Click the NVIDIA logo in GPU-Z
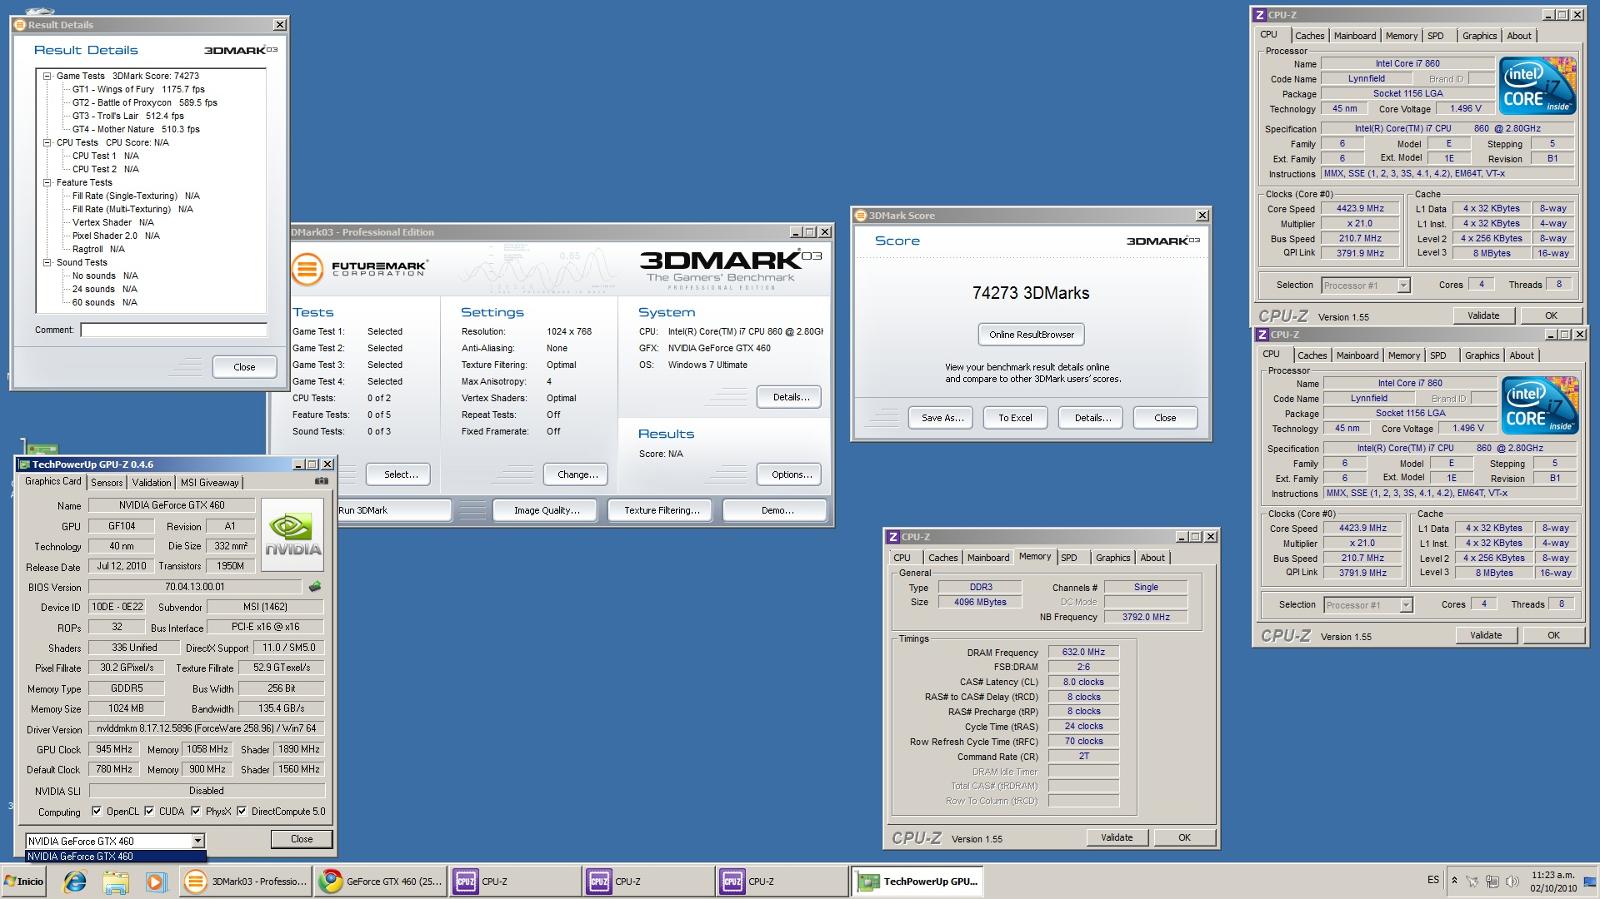 pyautogui.click(x=293, y=536)
